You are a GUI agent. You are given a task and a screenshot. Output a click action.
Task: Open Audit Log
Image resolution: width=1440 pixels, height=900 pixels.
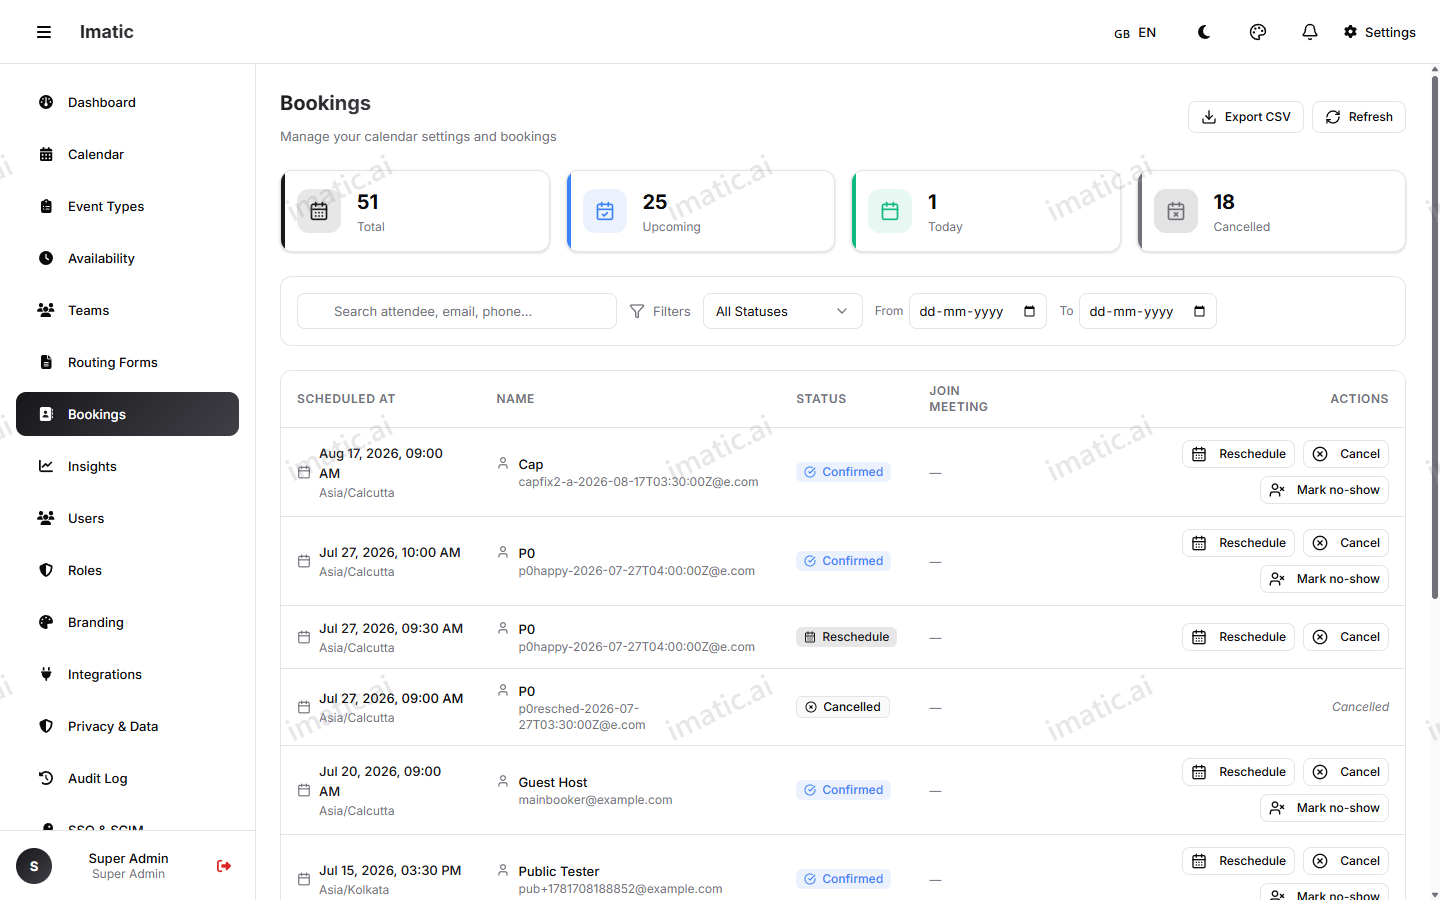[127, 778]
